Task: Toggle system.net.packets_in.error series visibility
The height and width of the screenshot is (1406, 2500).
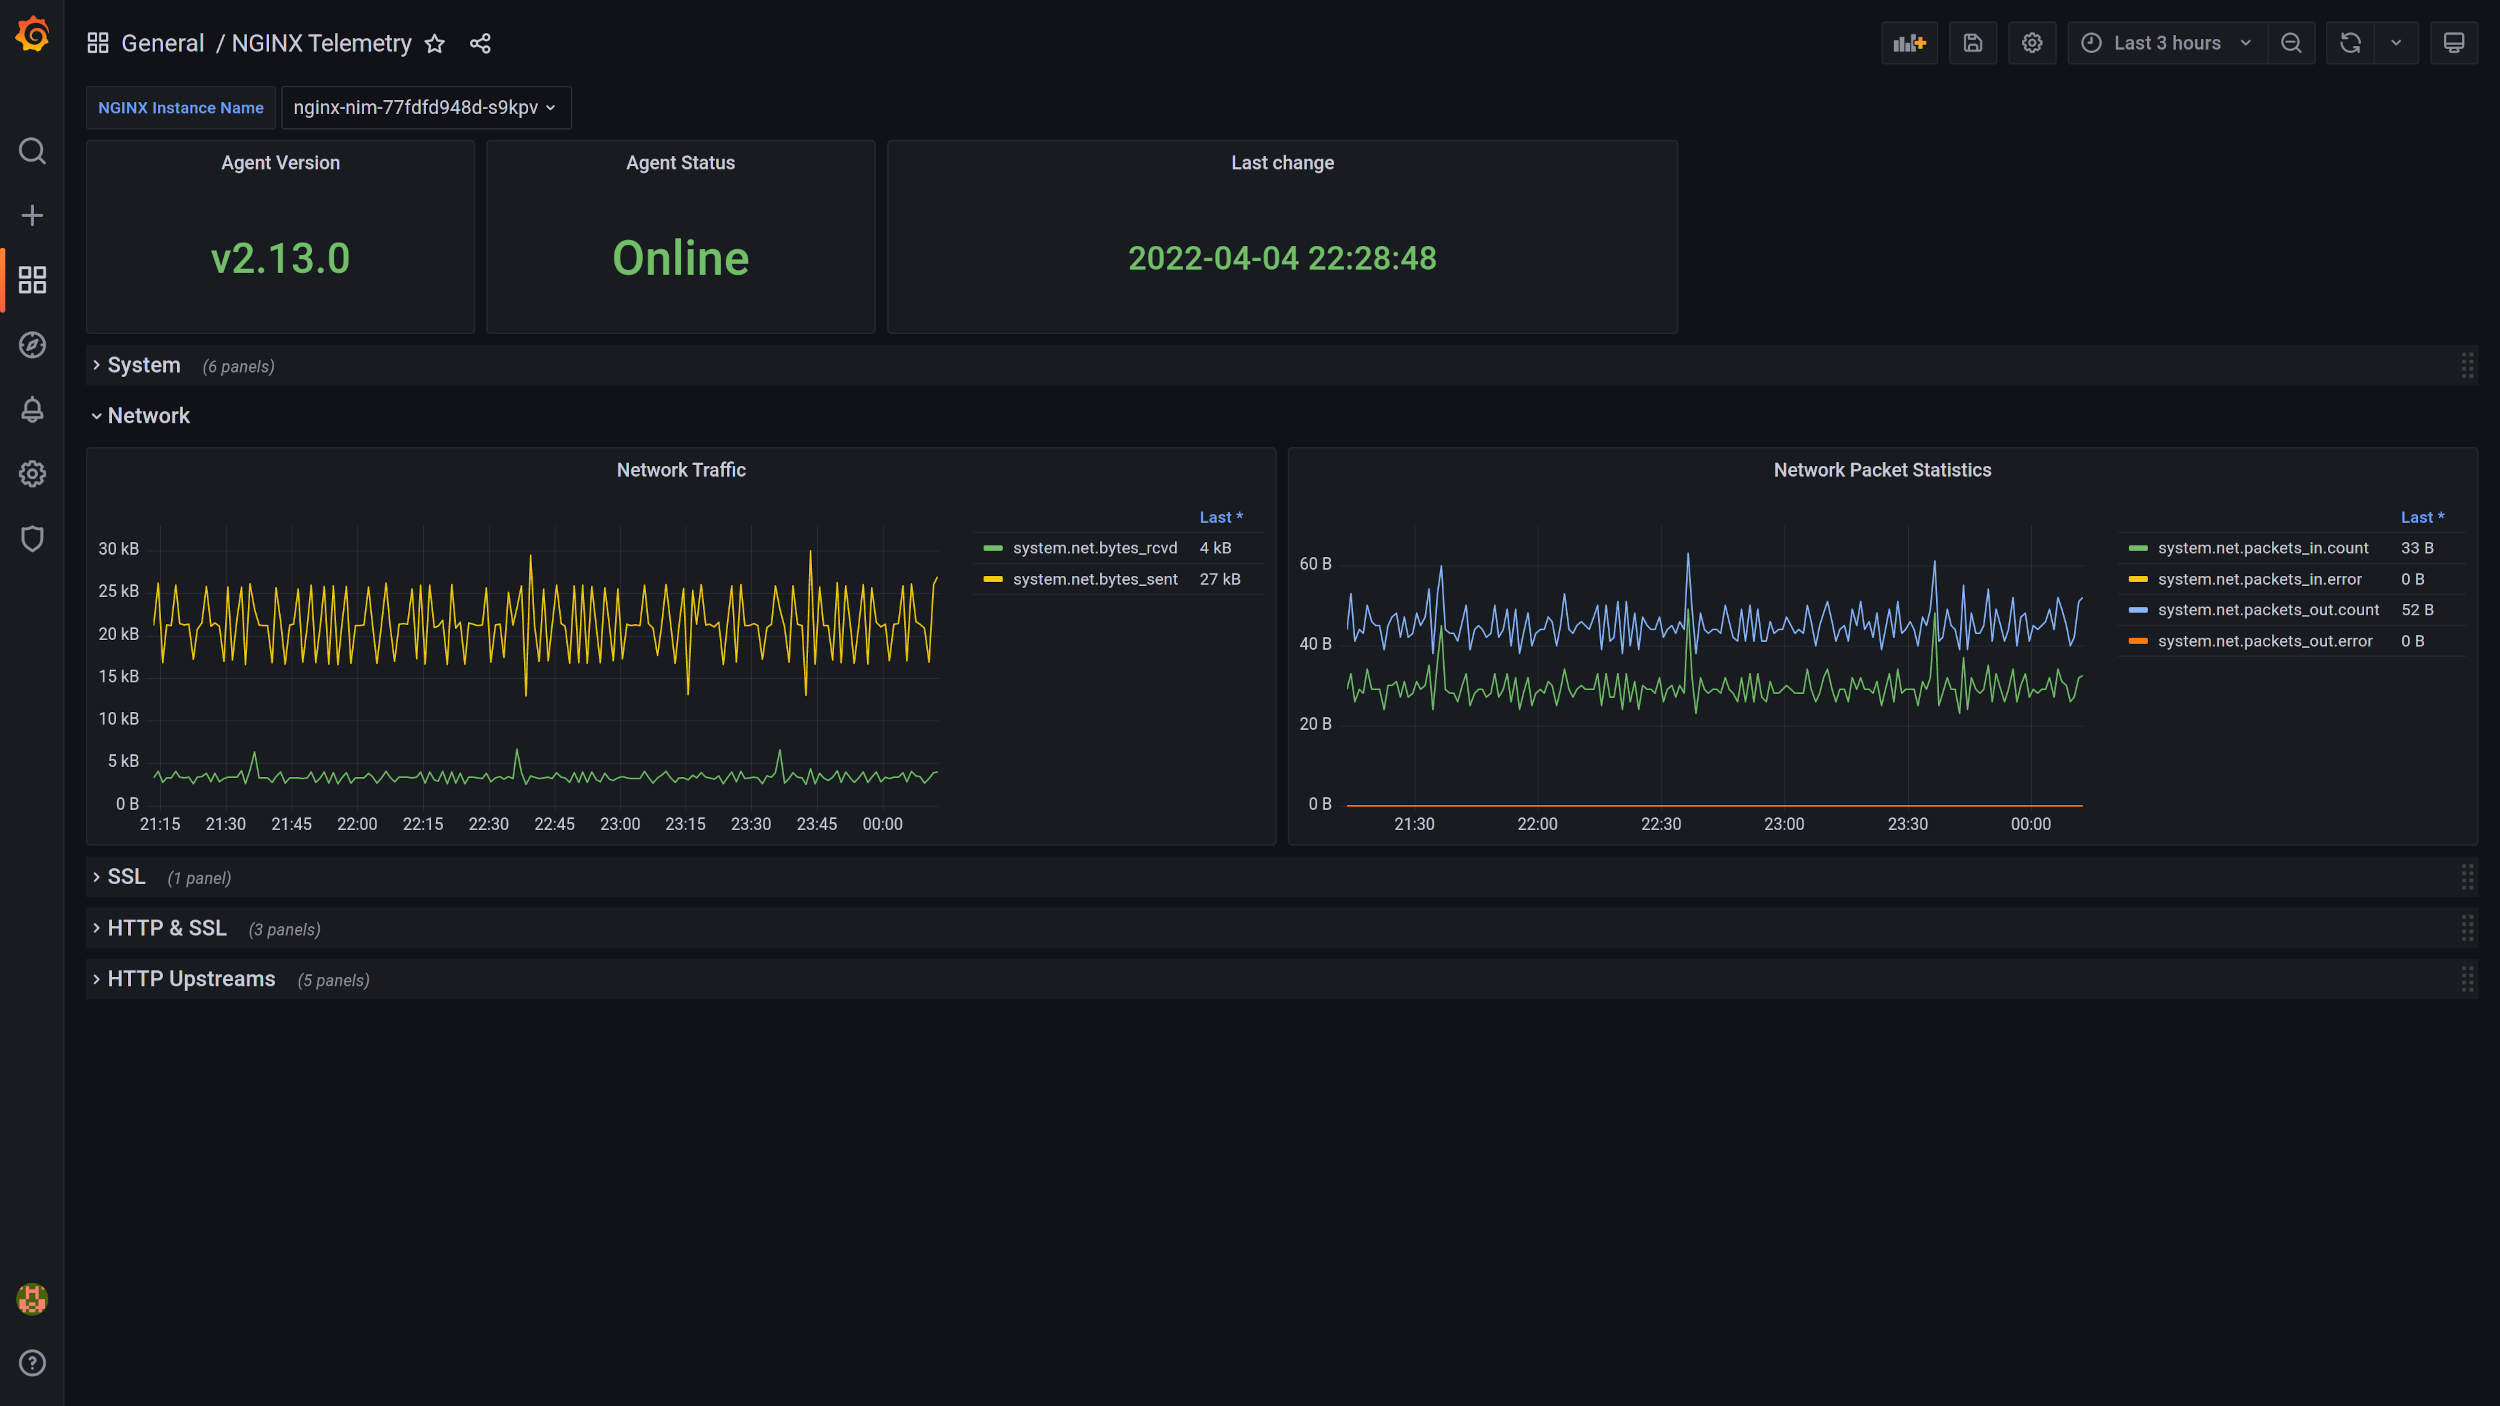Action: 2259,579
